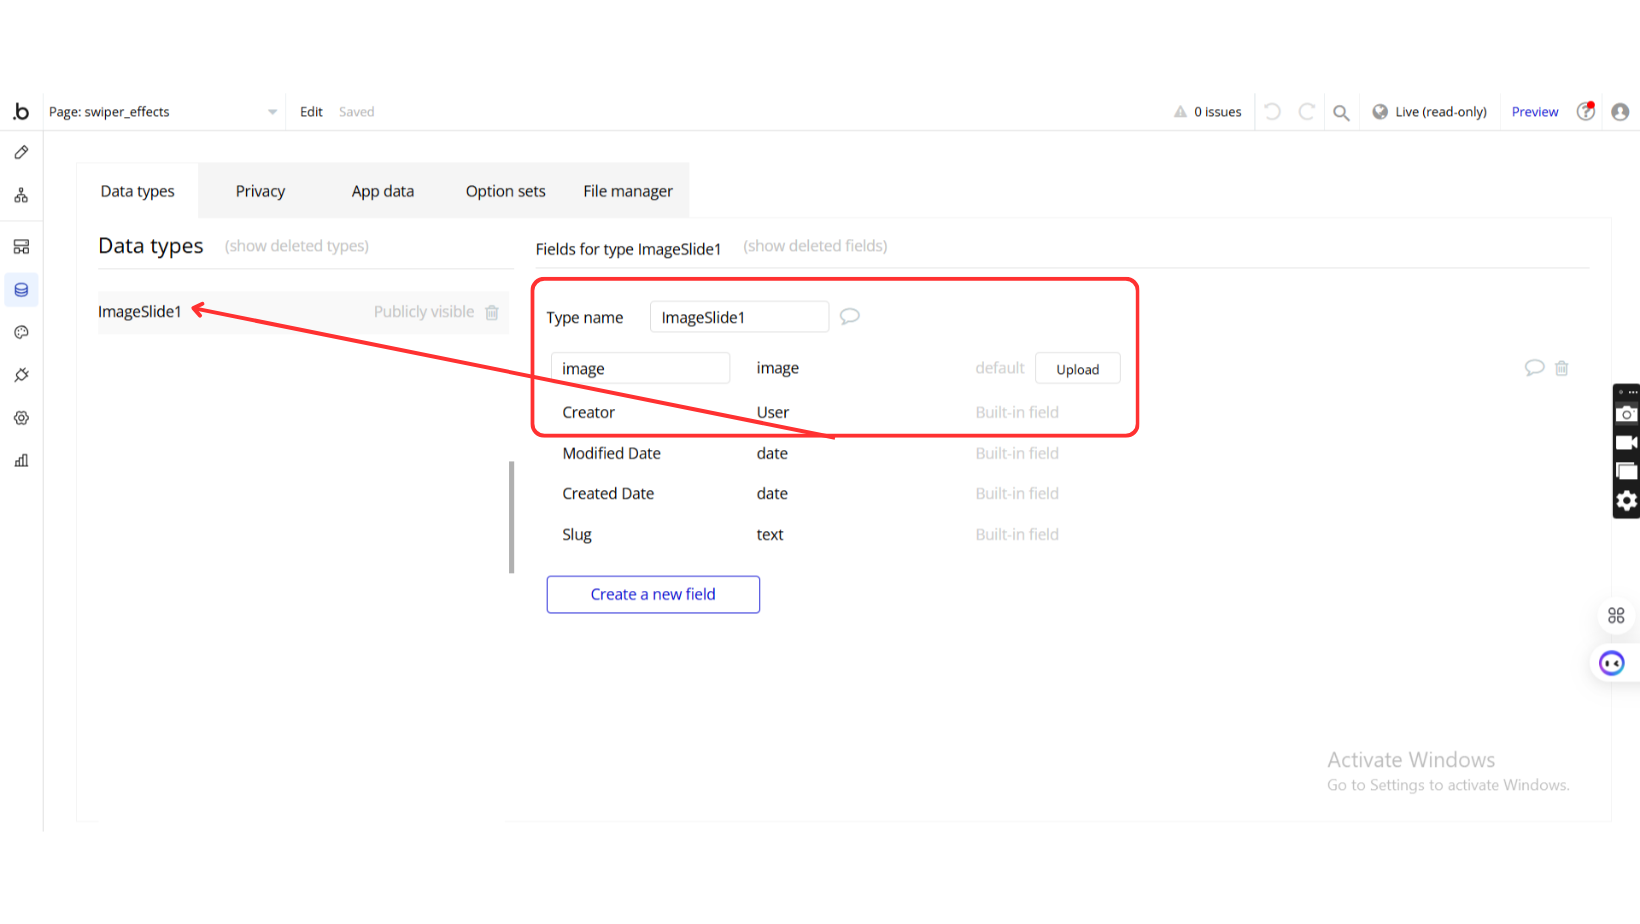
Task: Open the Settings gear in left sidebar
Action: (21, 418)
